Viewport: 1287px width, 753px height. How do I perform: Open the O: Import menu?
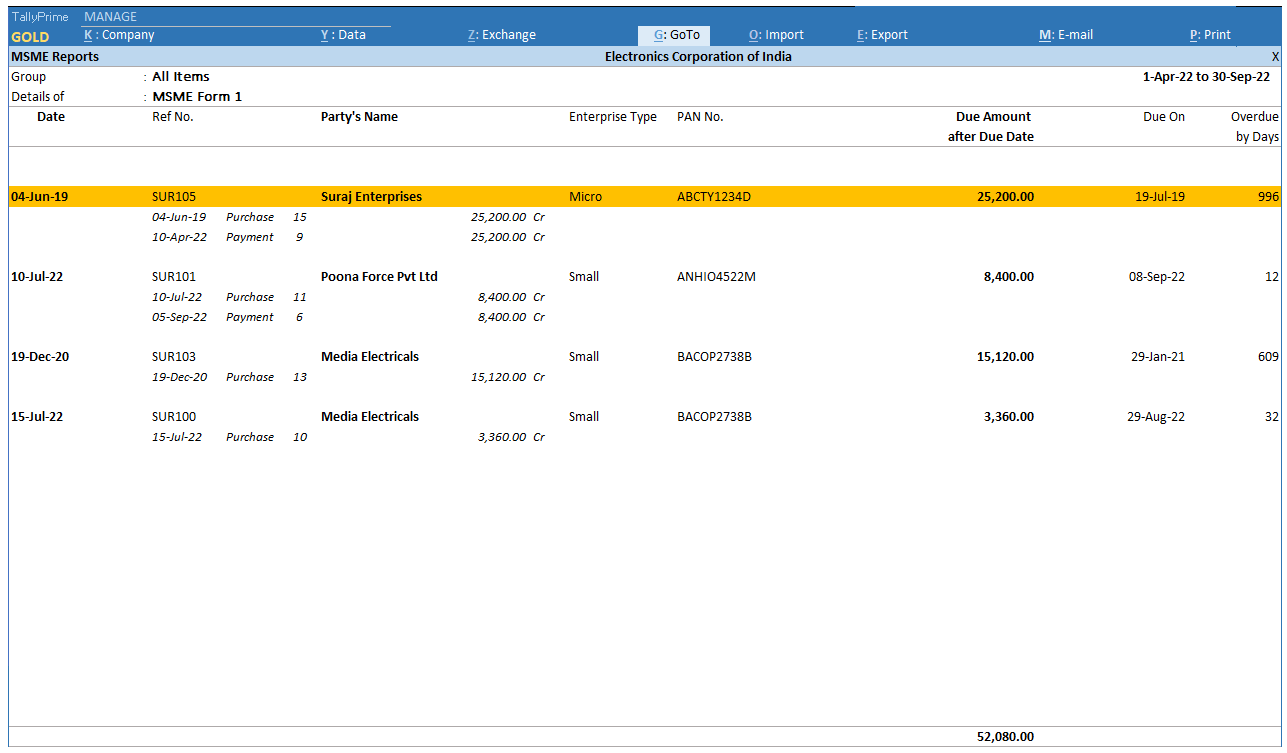click(x=776, y=35)
